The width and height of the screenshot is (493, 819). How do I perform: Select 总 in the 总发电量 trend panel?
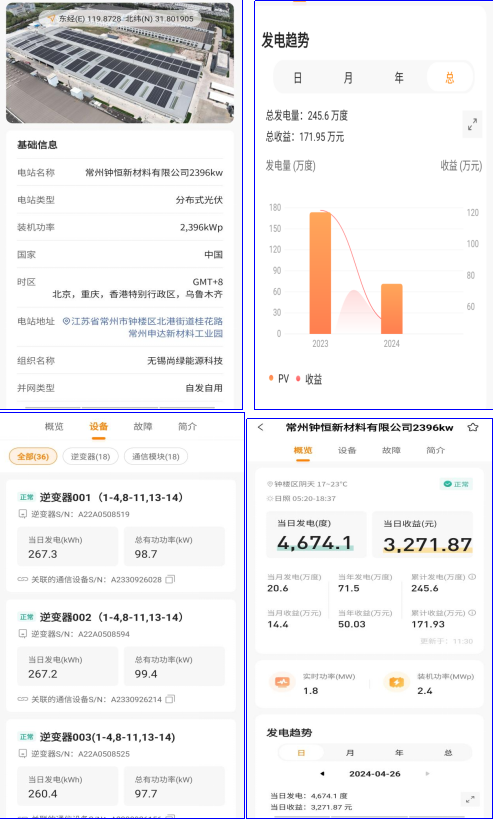(x=450, y=78)
